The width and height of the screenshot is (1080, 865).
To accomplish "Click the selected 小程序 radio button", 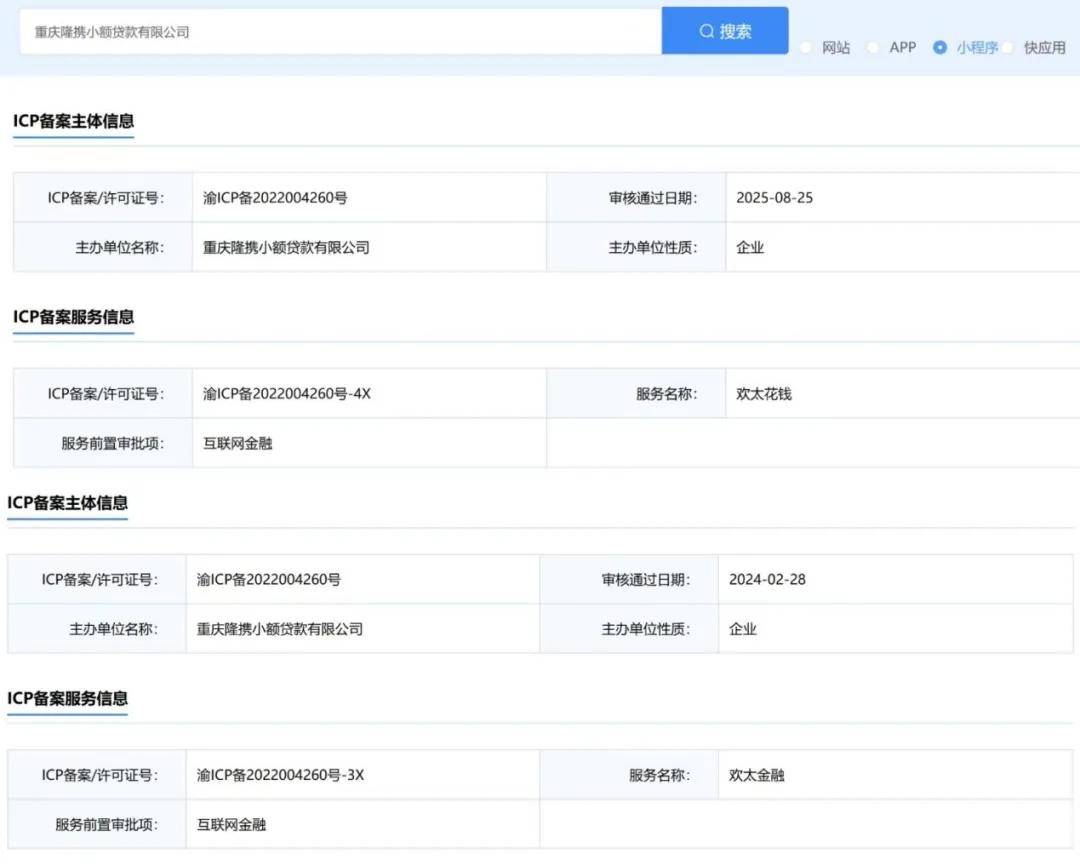I will click(938, 47).
